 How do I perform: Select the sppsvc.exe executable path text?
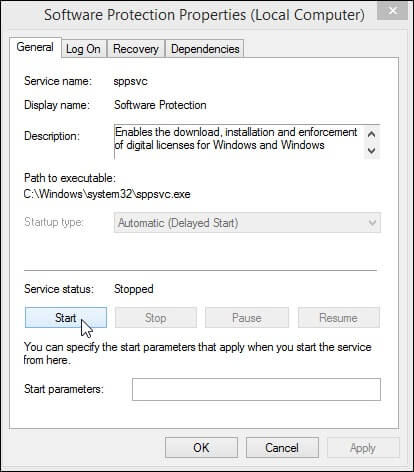[x=107, y=194]
